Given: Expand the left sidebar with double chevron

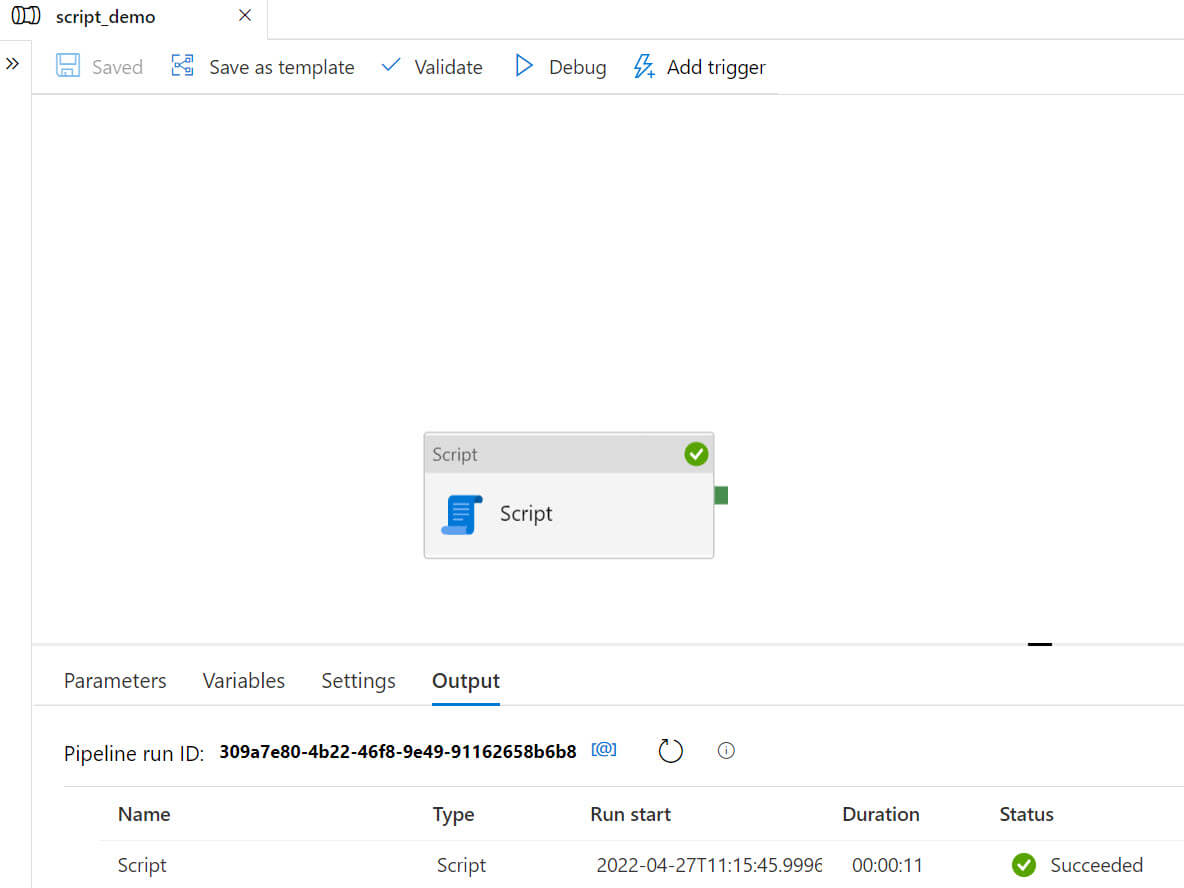Looking at the screenshot, I should click(x=12, y=63).
